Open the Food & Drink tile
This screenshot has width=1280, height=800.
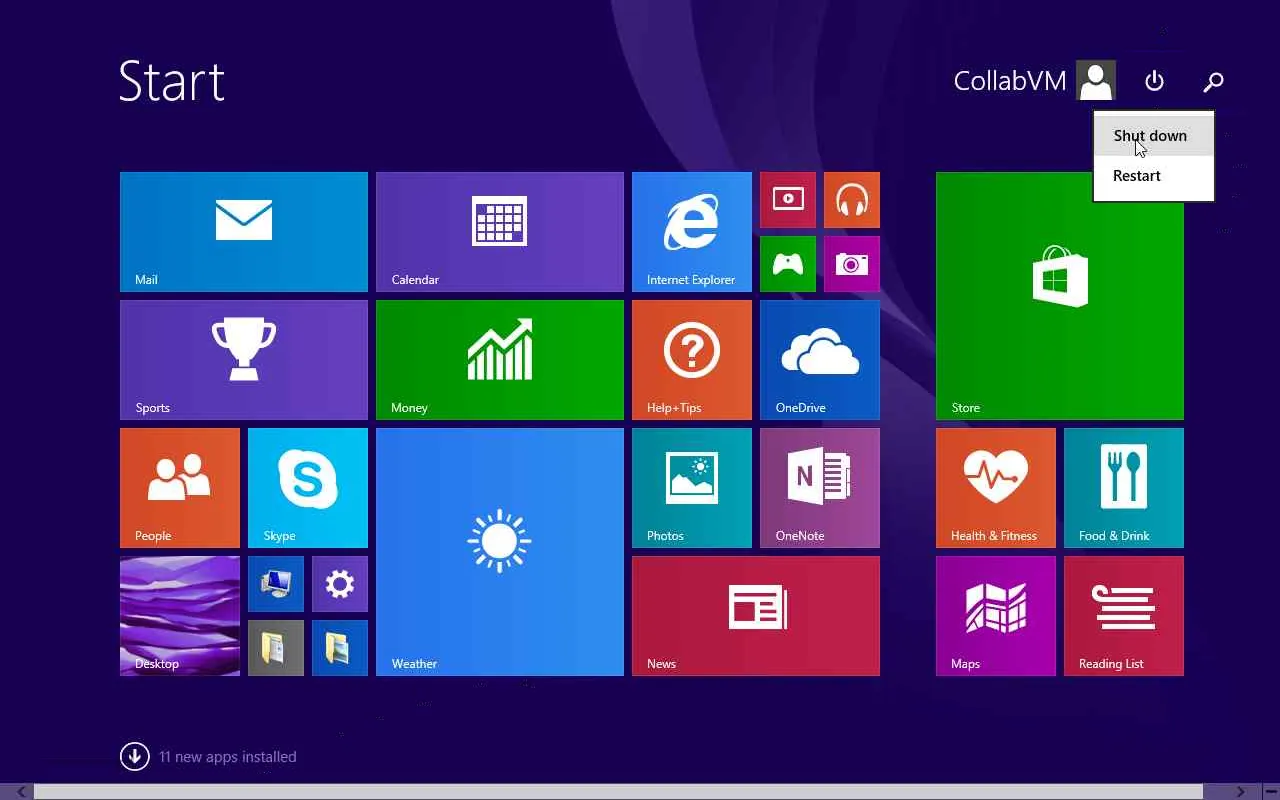click(1124, 488)
